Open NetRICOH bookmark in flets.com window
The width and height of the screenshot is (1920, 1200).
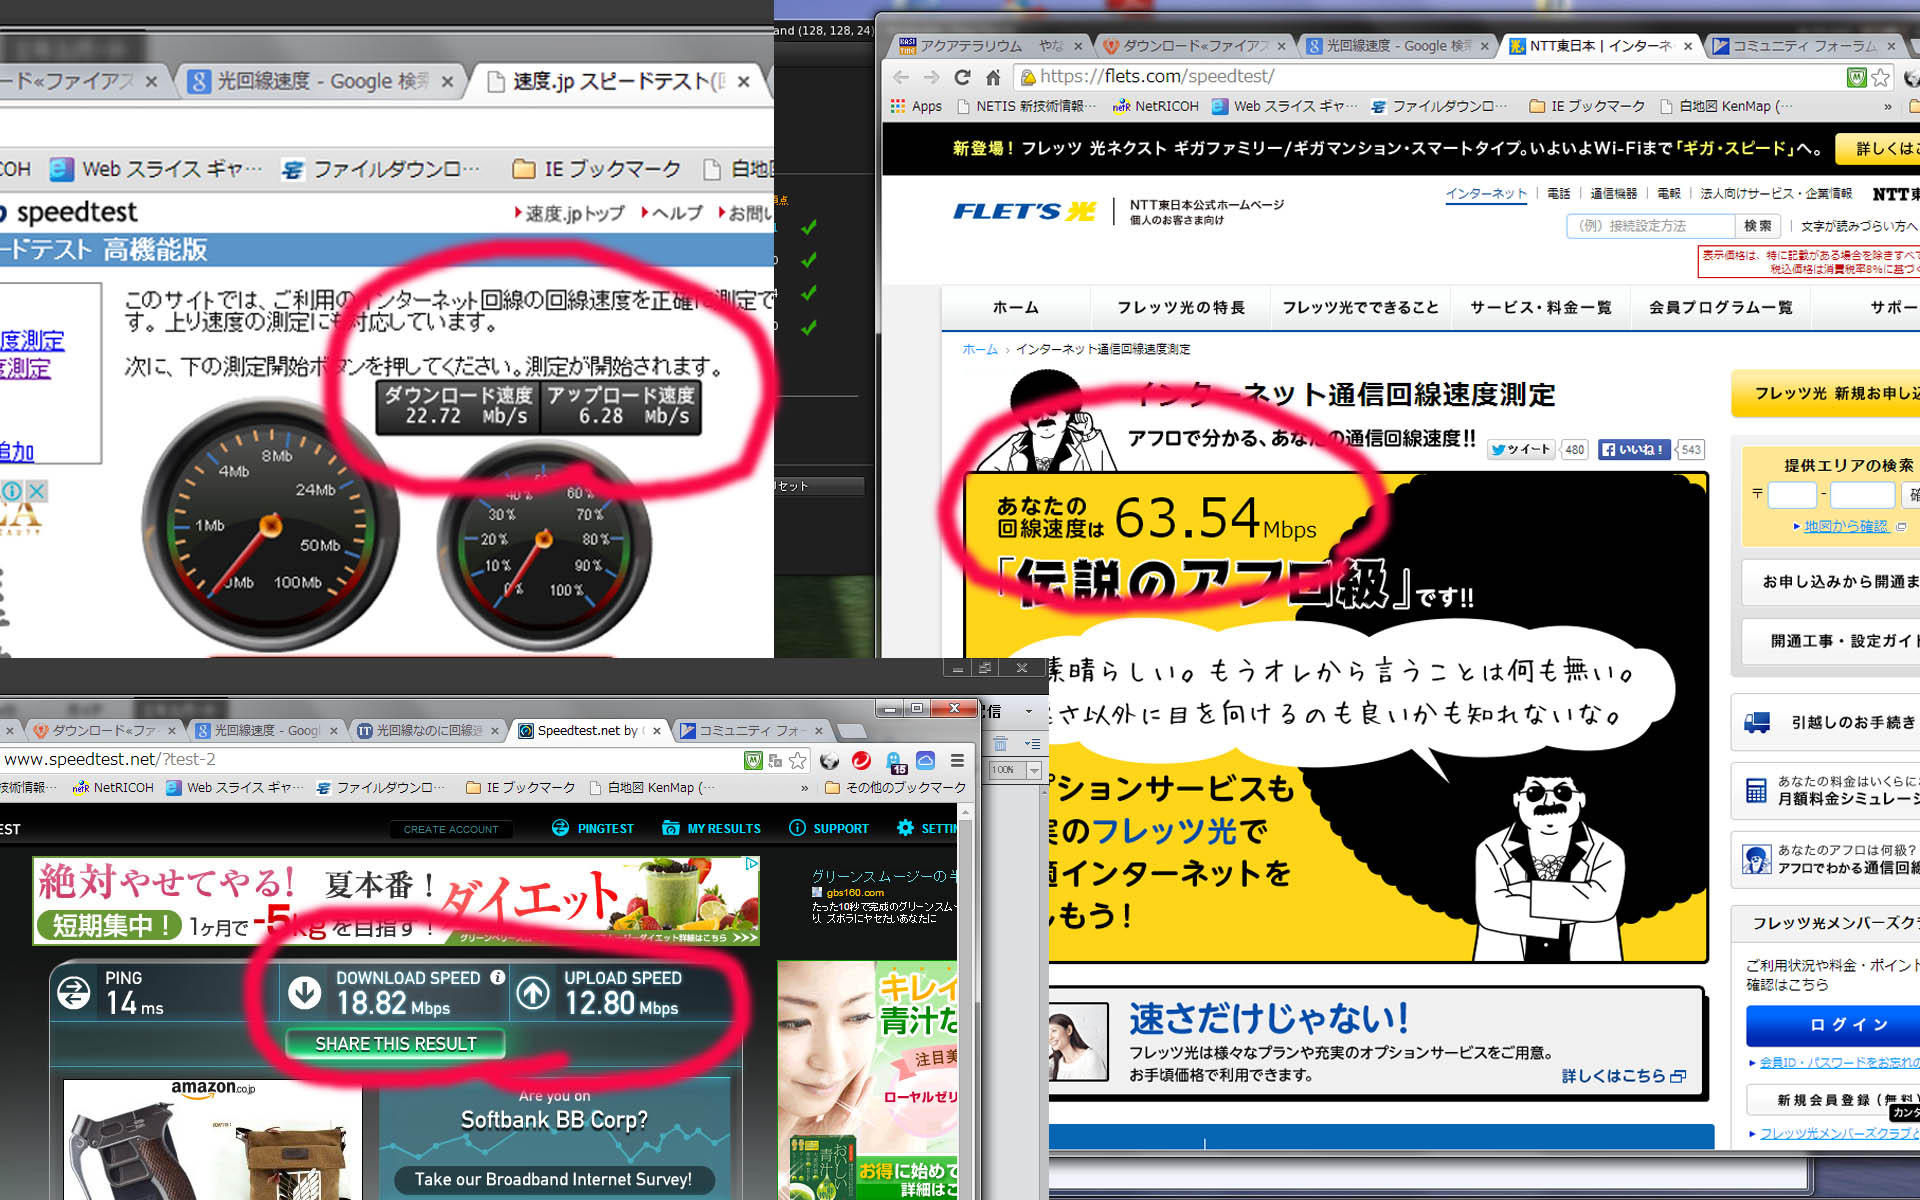(x=1156, y=106)
